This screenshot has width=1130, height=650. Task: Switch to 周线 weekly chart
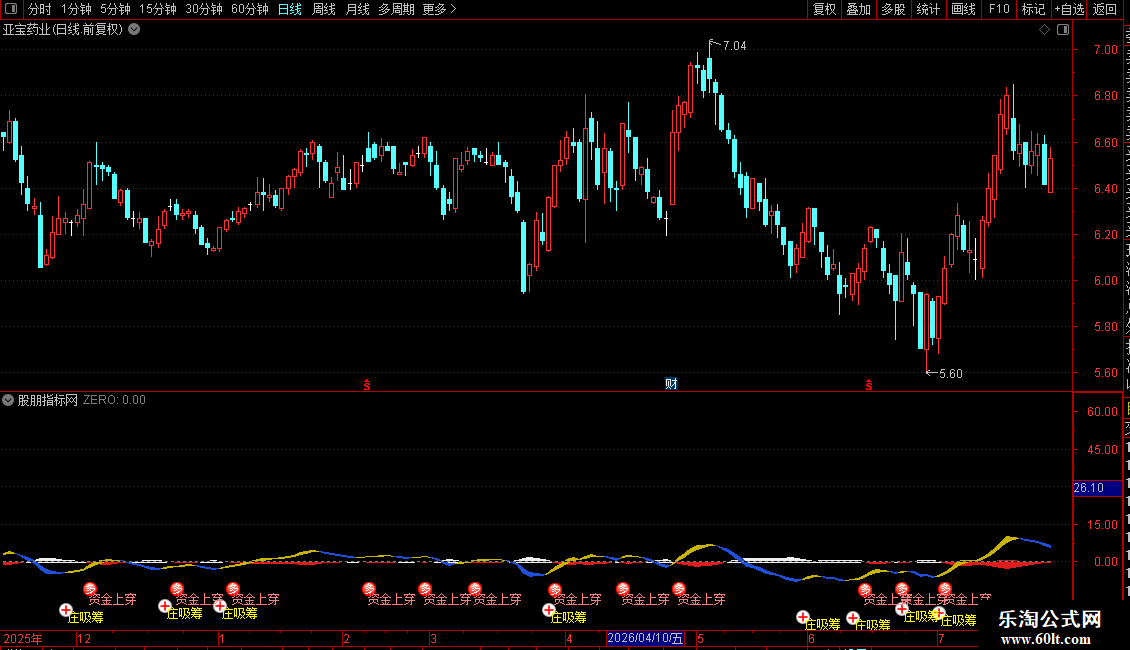(x=324, y=9)
